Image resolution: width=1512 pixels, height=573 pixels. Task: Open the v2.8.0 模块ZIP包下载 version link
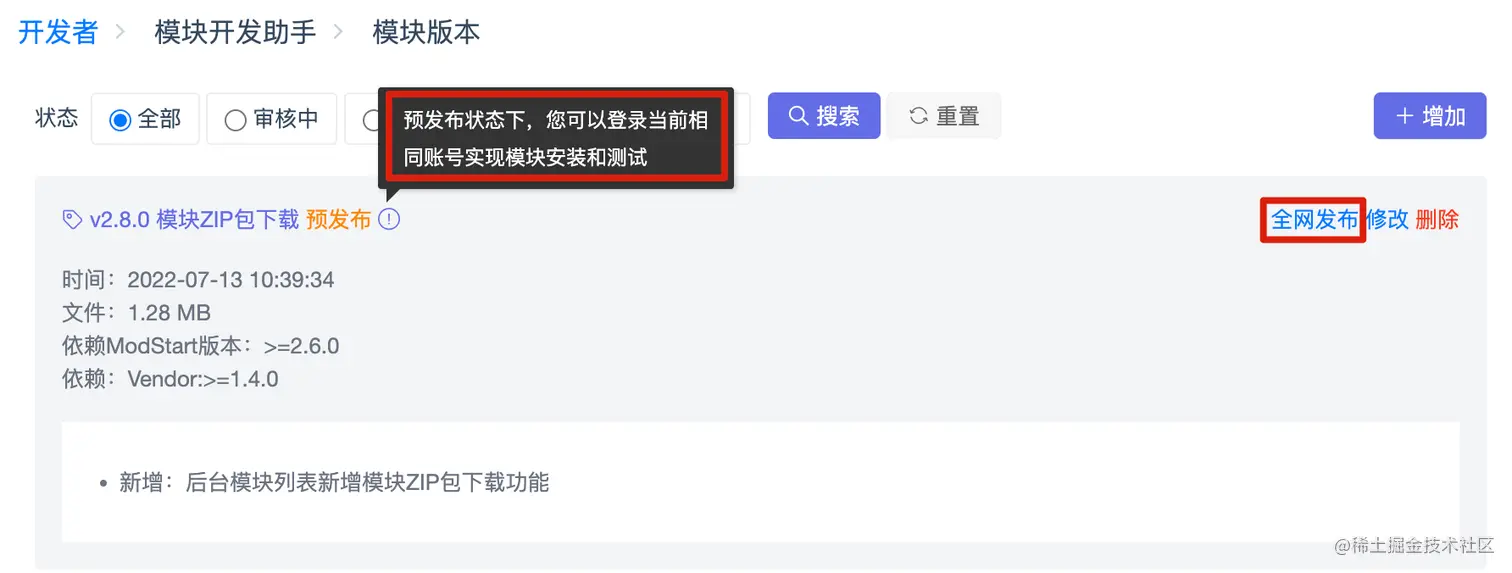[x=194, y=220]
